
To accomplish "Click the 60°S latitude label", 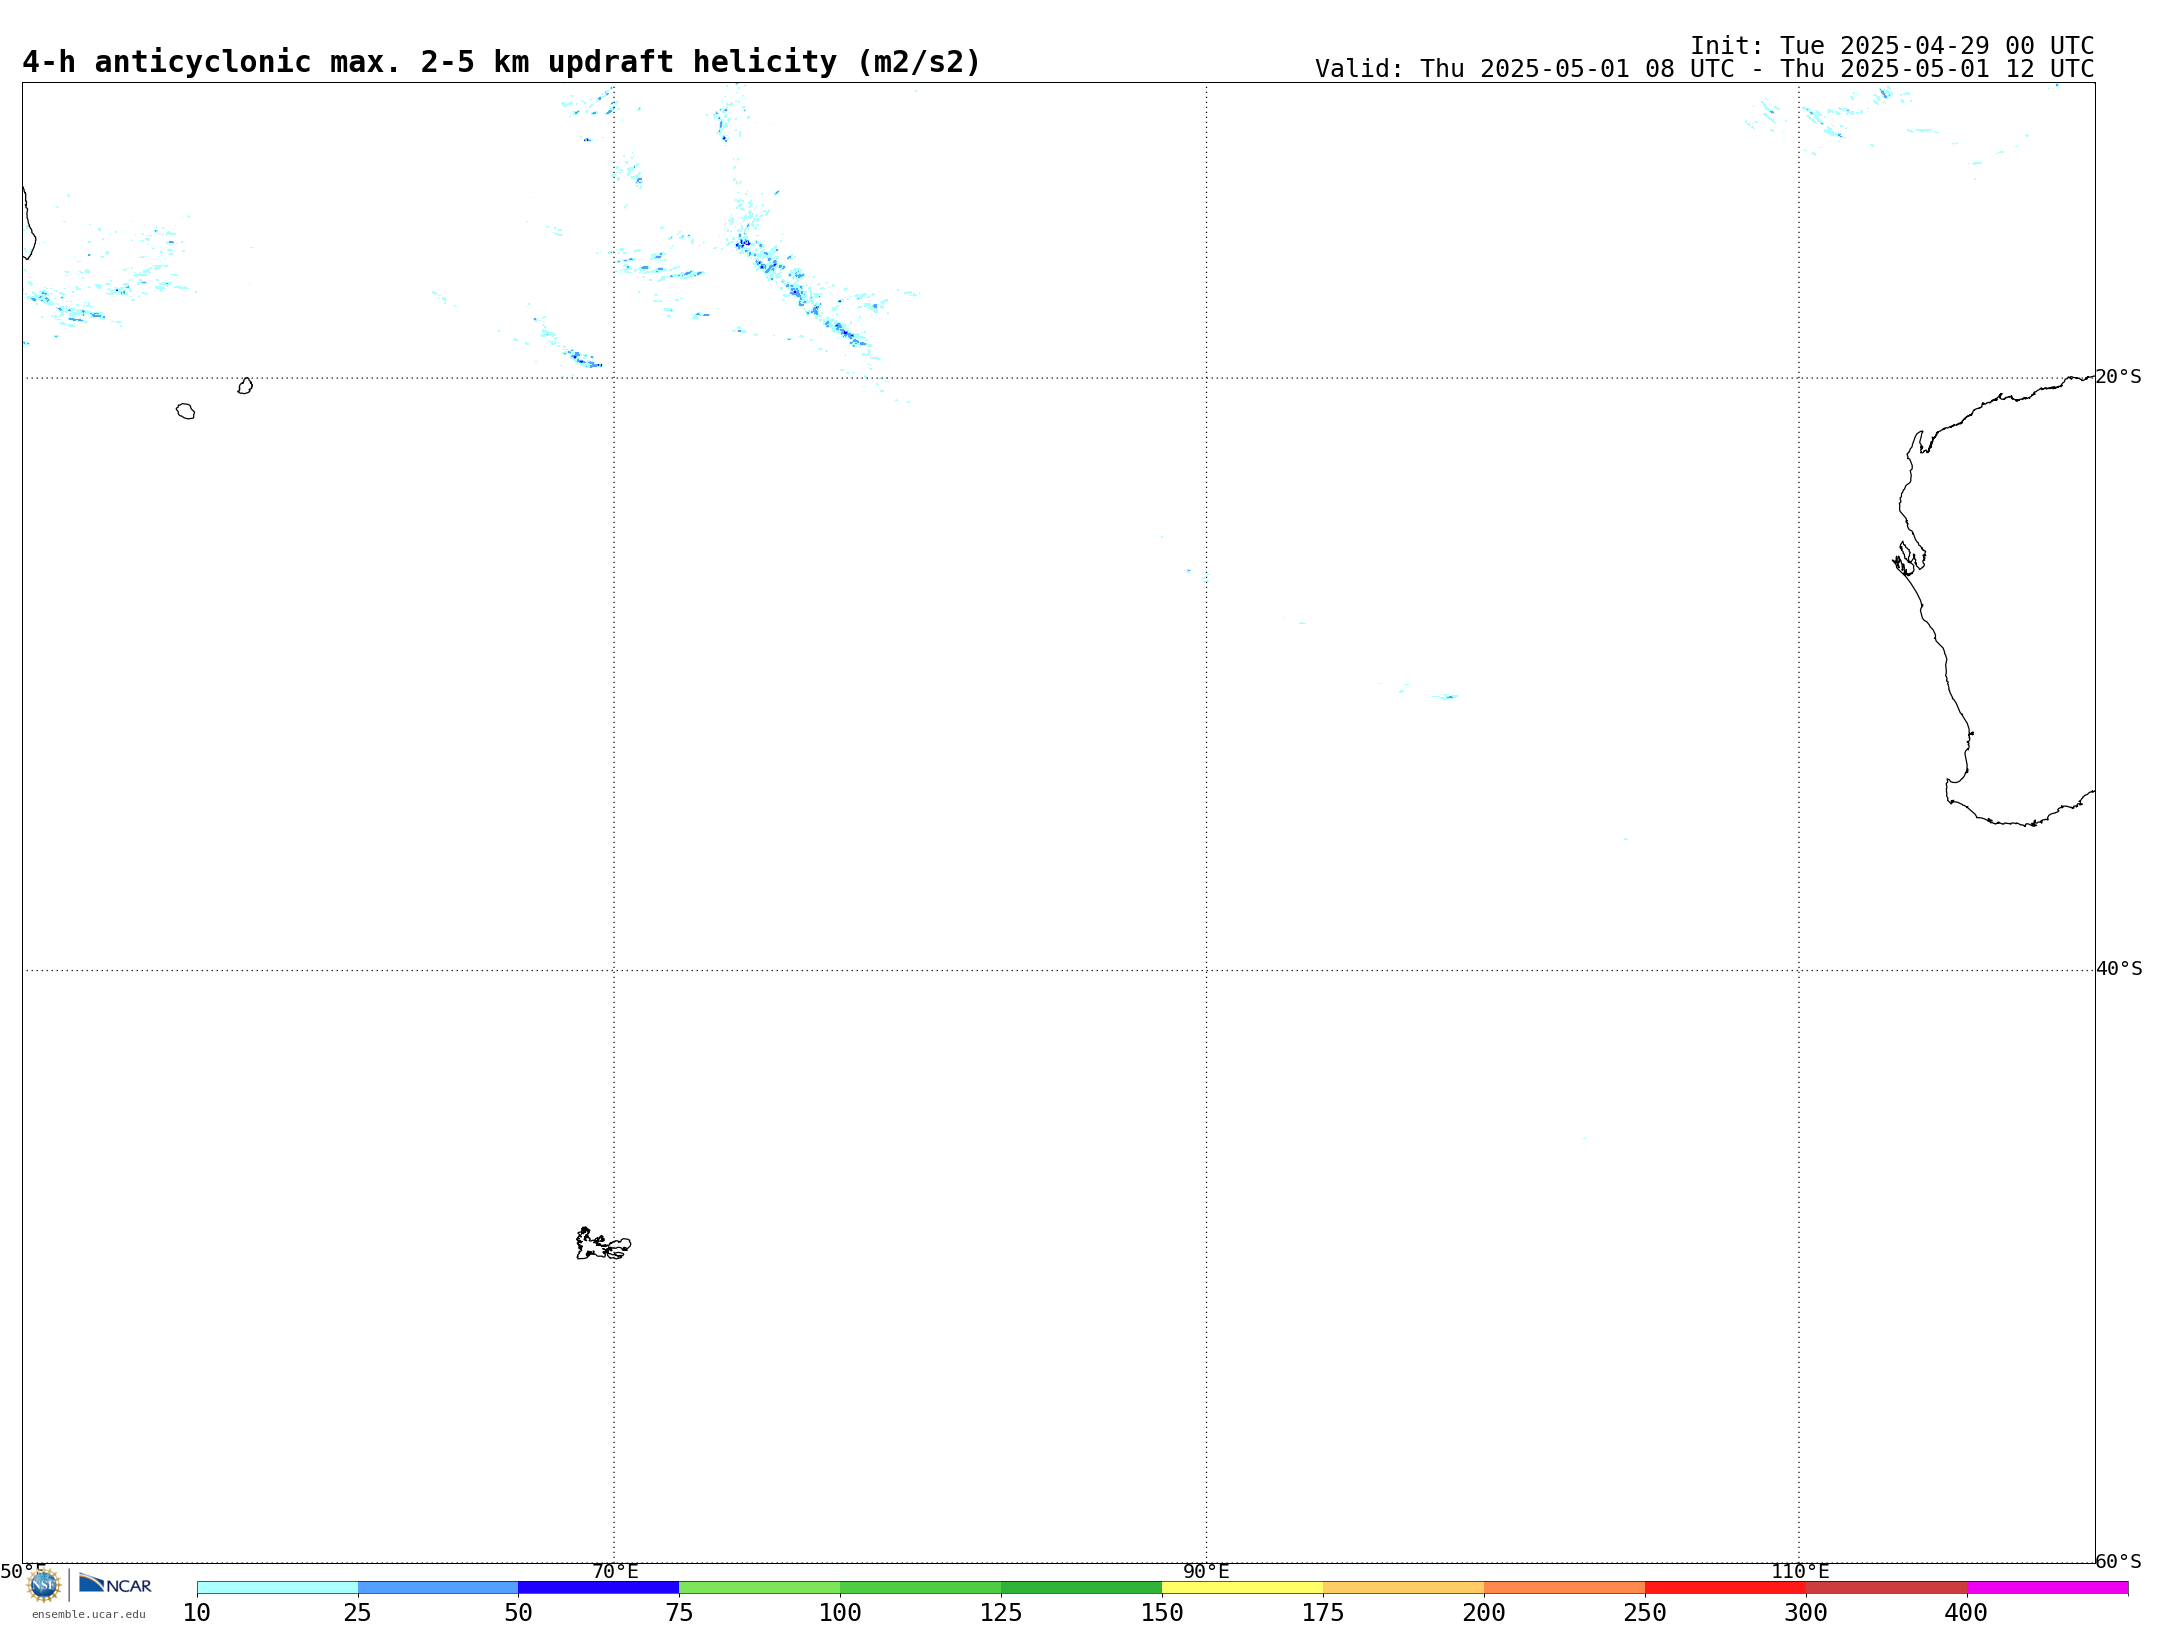I will (x=2119, y=1561).
